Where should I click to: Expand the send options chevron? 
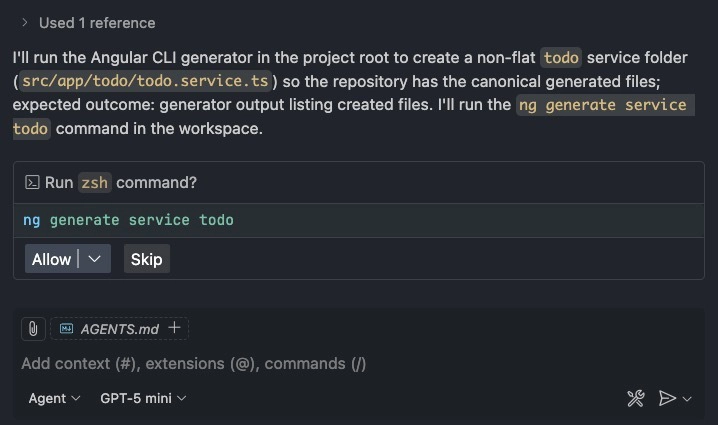pyautogui.click(x=687, y=400)
